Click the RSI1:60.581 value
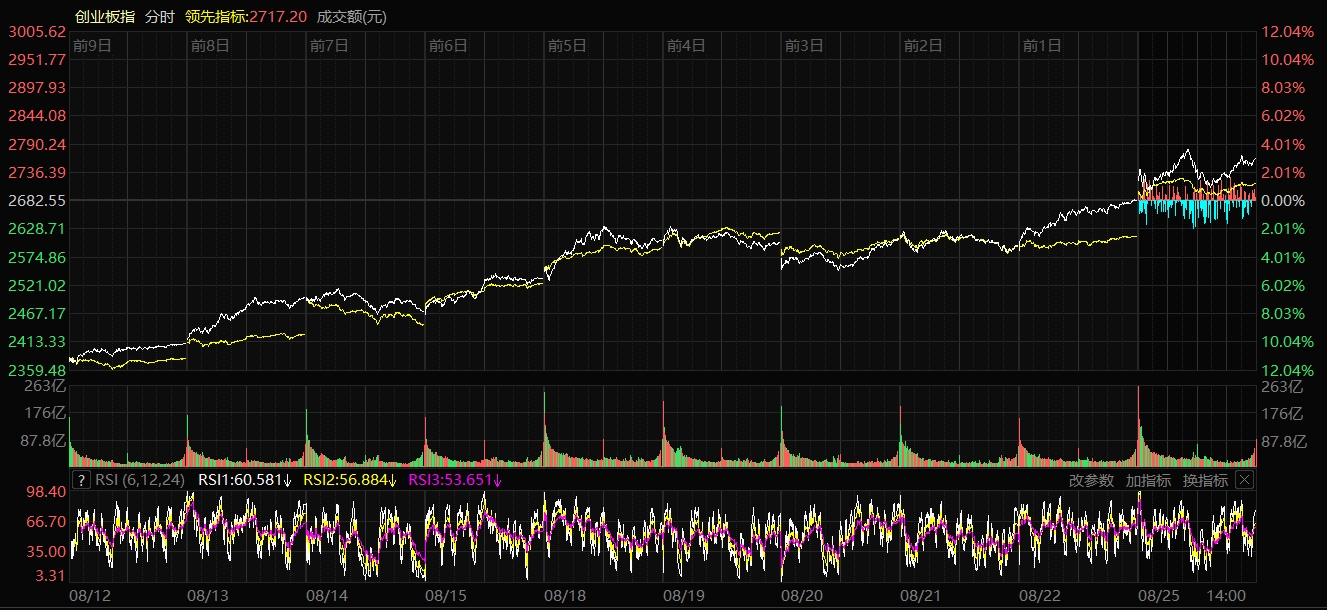Screen dimensions: 1327x610 pyautogui.click(x=245, y=480)
